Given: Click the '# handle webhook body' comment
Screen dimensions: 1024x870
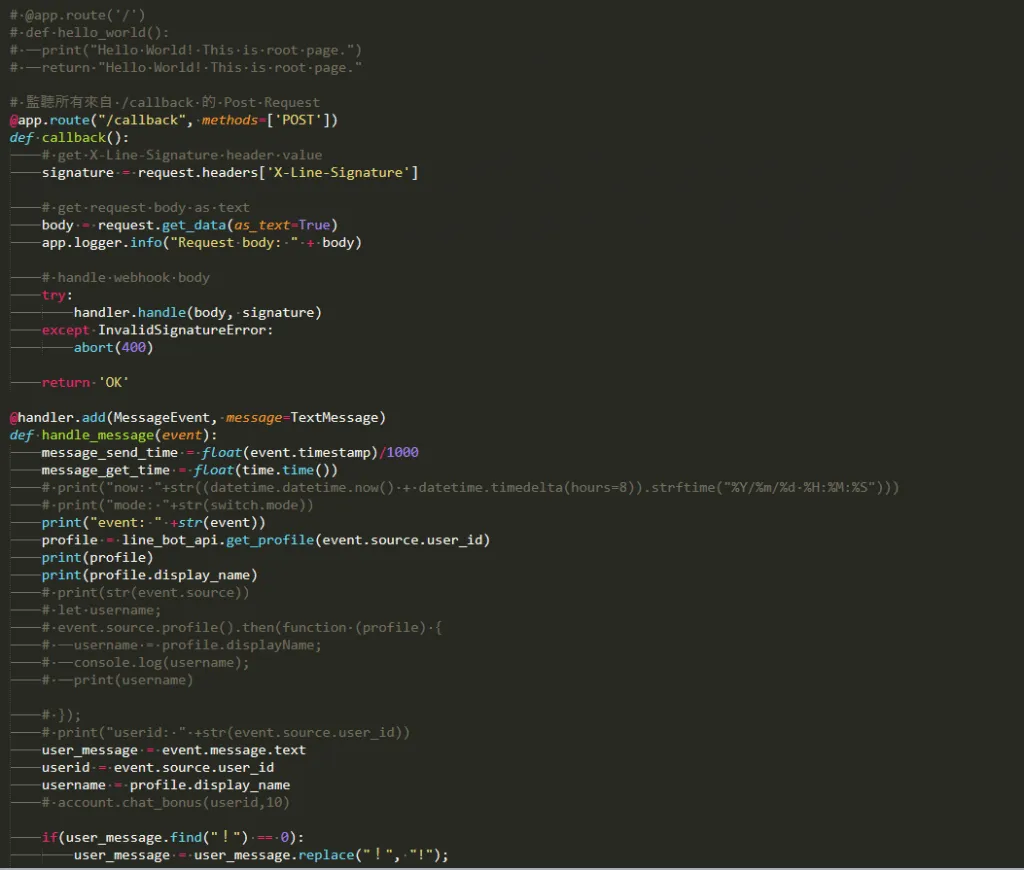Looking at the screenshot, I should pos(126,278).
